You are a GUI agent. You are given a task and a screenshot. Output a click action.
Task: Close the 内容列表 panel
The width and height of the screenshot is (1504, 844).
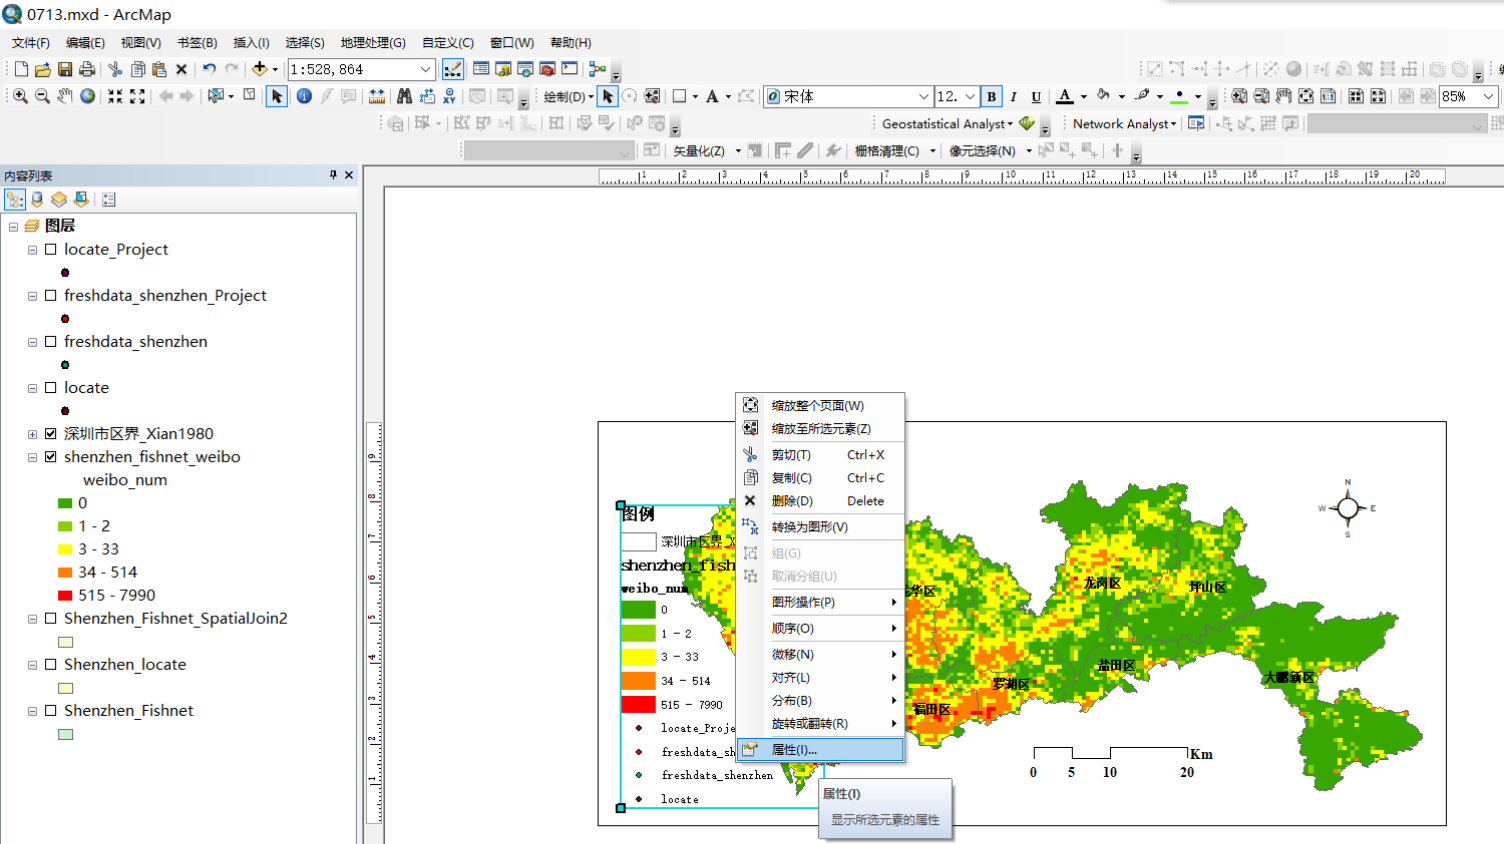tap(349, 175)
